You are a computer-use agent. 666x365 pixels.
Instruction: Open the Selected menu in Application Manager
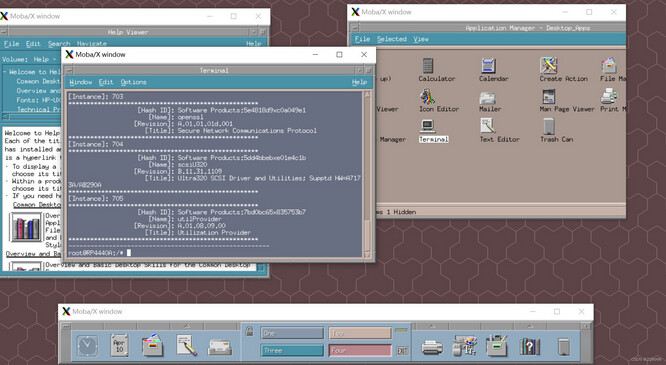(x=392, y=39)
